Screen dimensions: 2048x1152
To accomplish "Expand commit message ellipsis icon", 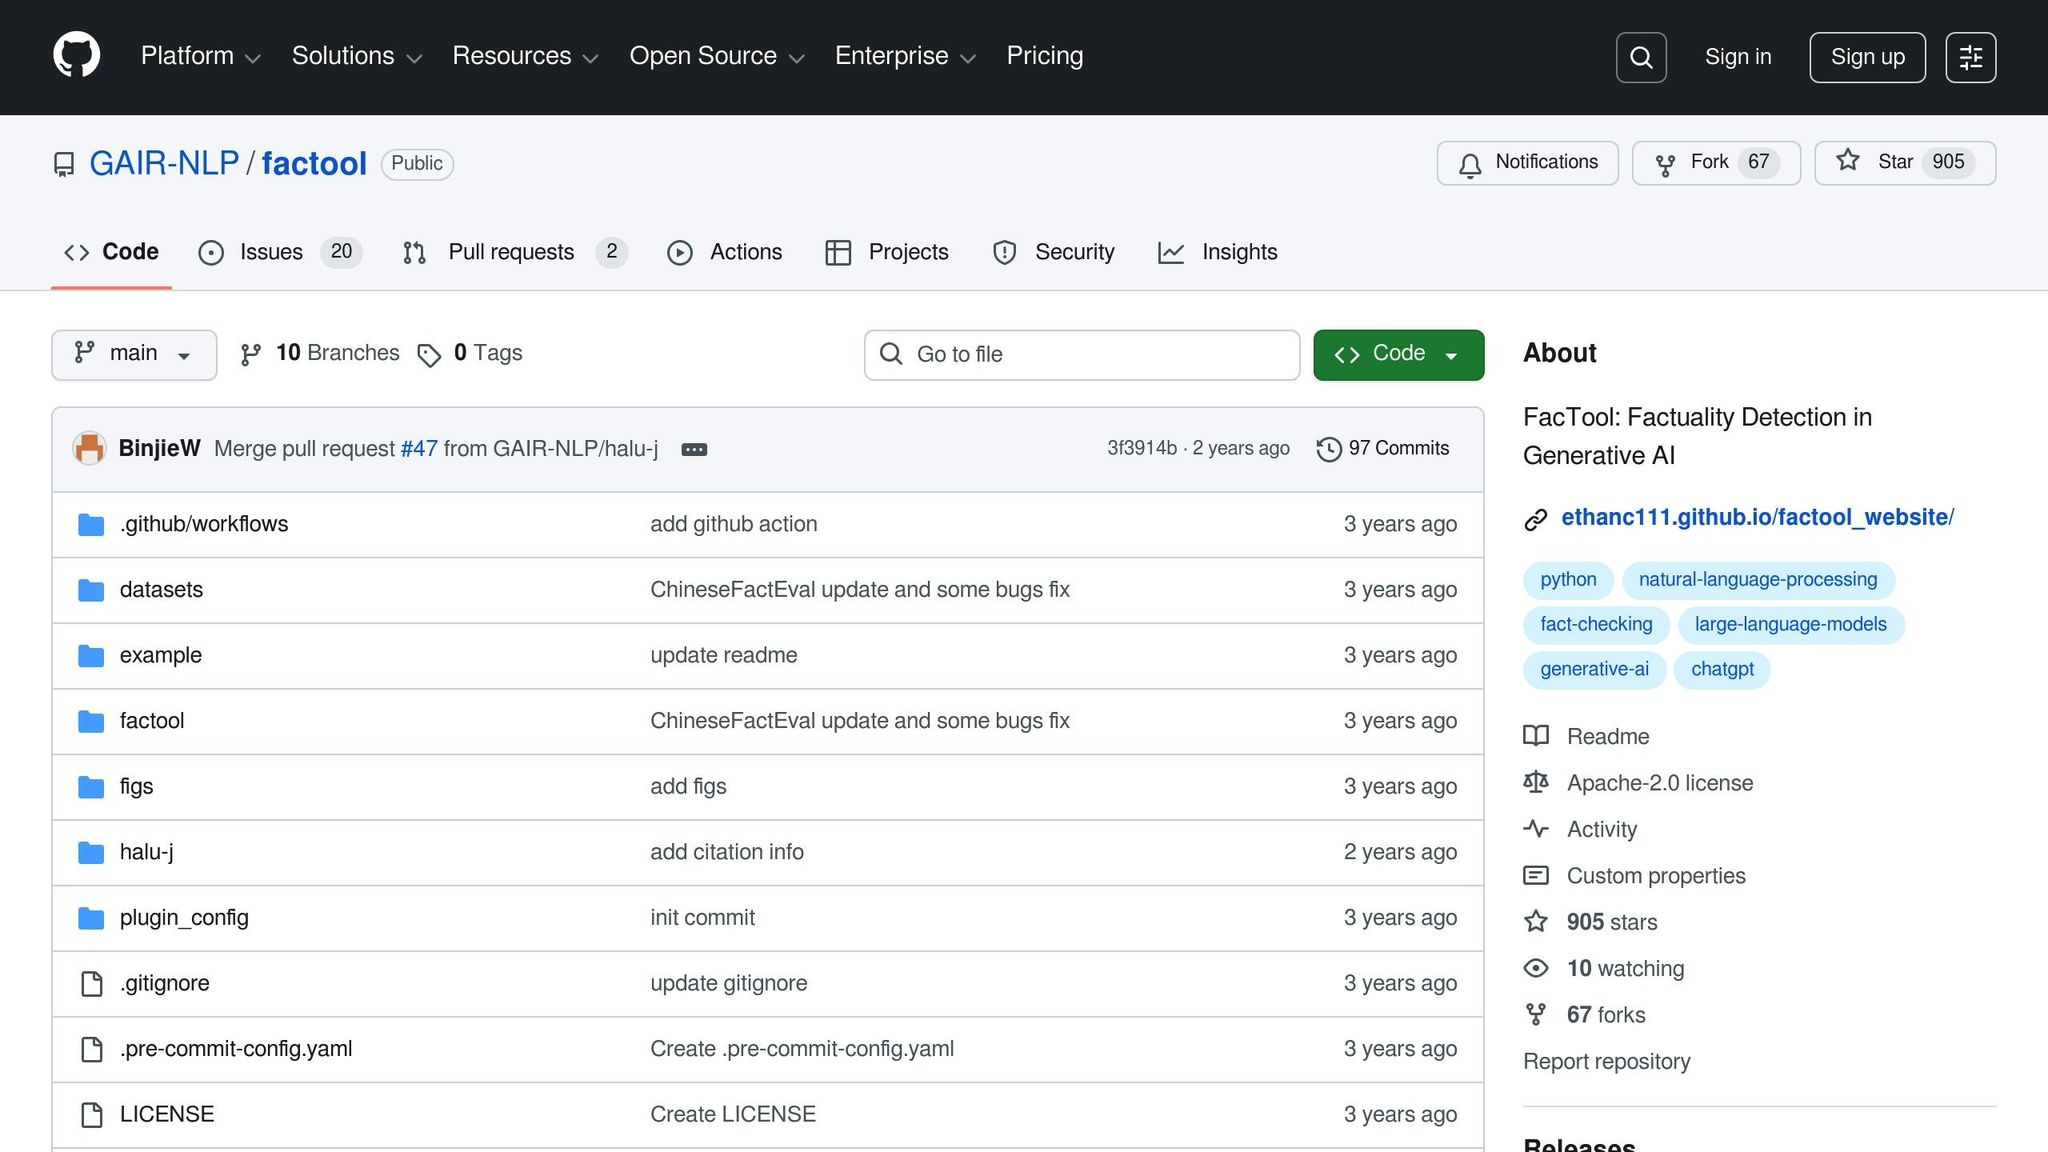I will click(x=694, y=450).
